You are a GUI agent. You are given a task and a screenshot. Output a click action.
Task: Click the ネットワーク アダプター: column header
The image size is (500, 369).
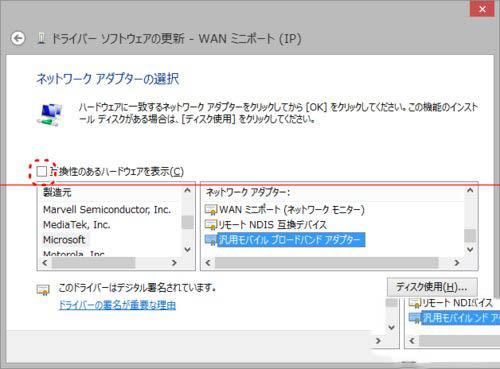point(248,192)
